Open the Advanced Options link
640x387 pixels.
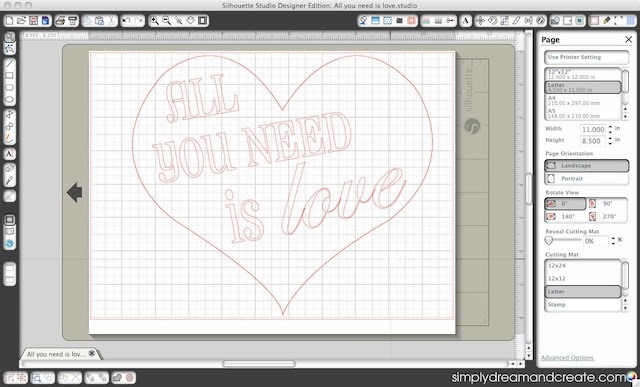click(x=567, y=358)
